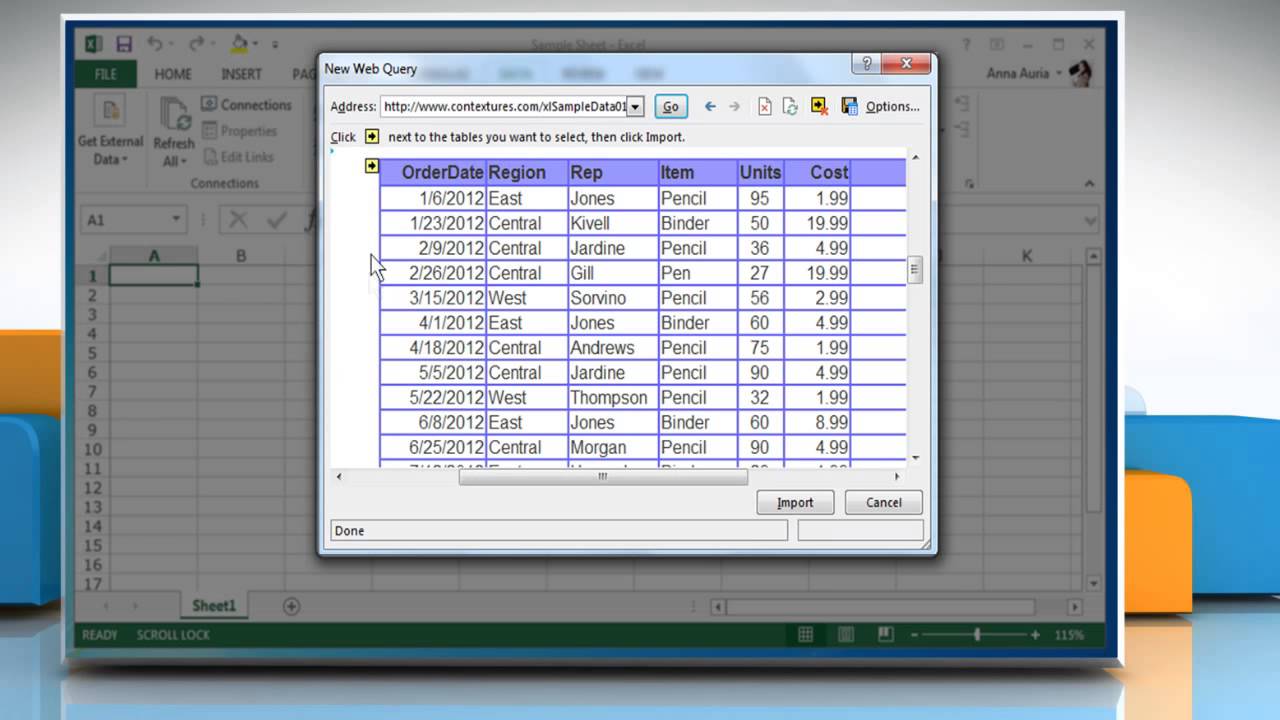Switch to Page Layout view in status bar
The height and width of the screenshot is (720, 1280).
(846, 634)
